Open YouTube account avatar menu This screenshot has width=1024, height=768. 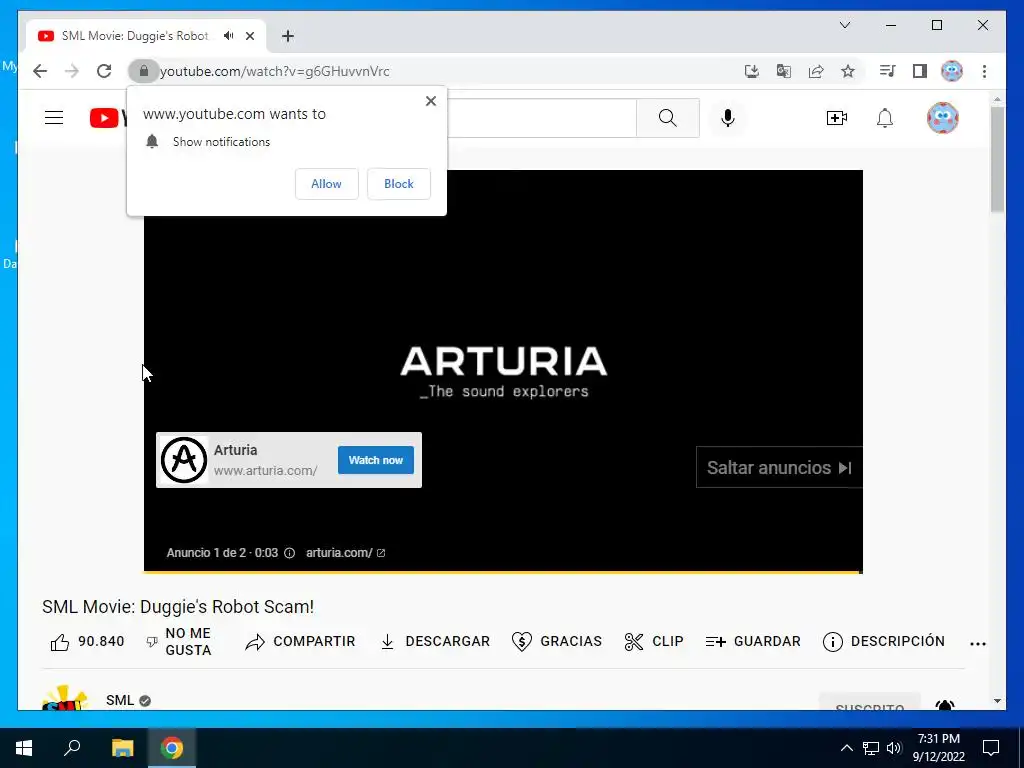click(942, 118)
